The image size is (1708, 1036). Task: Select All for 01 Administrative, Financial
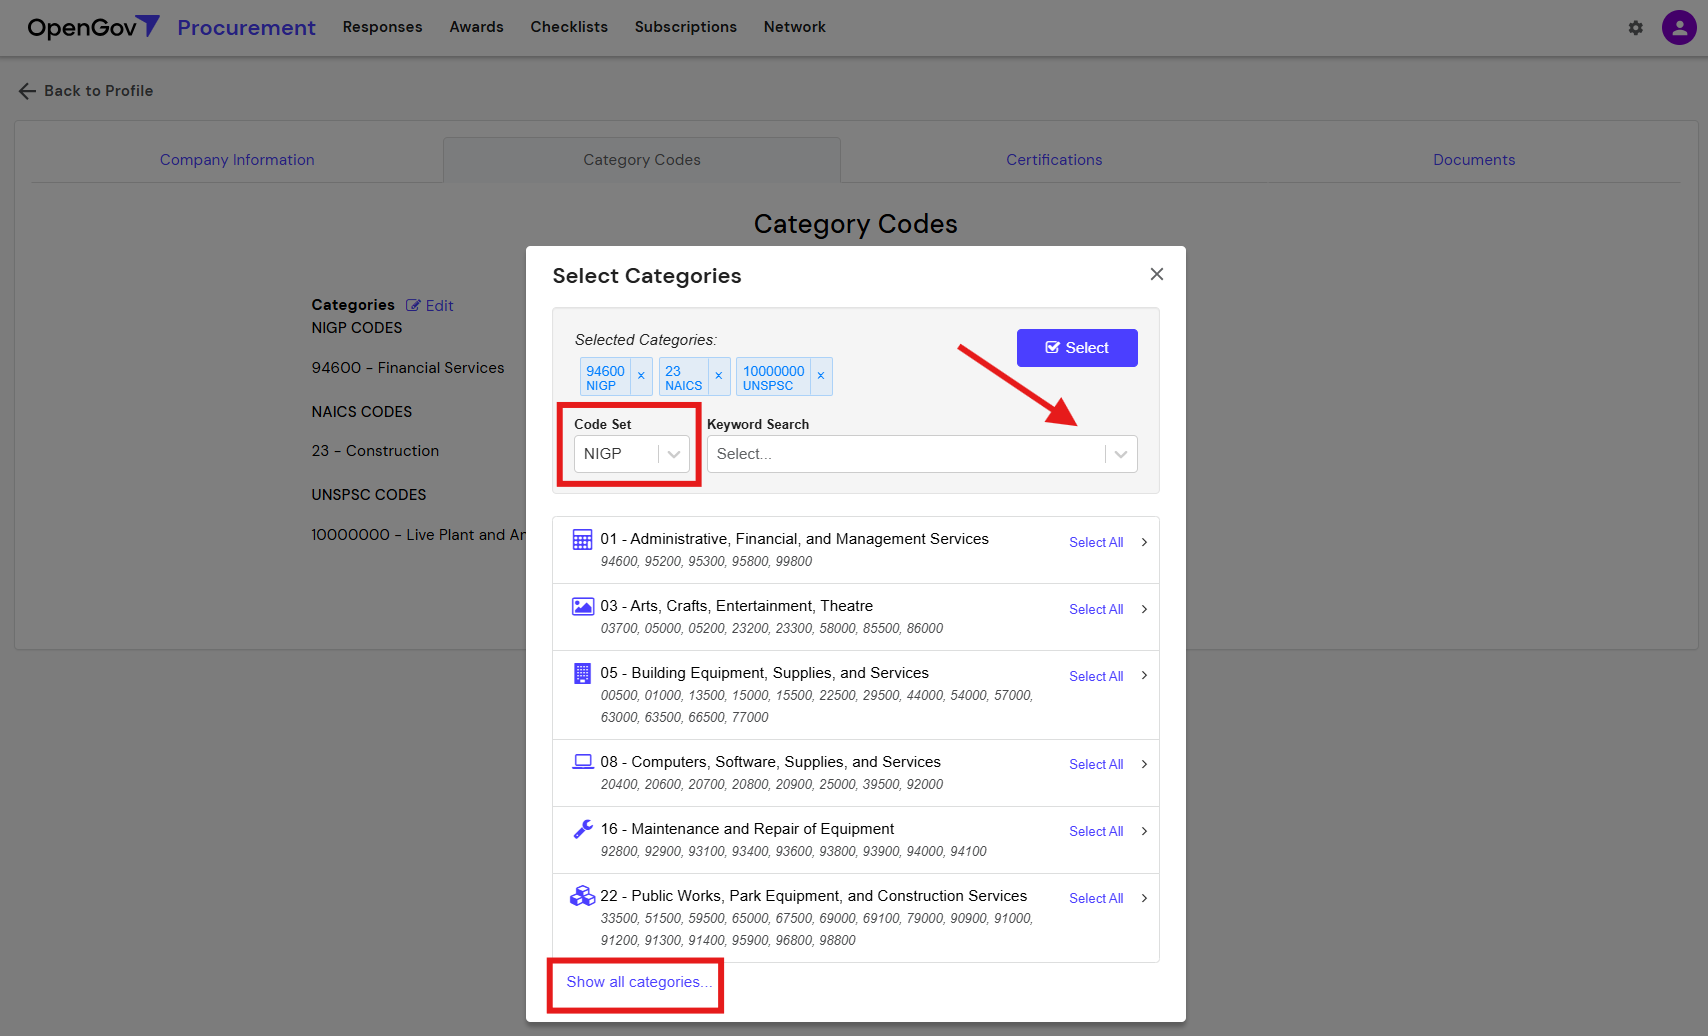1096,542
